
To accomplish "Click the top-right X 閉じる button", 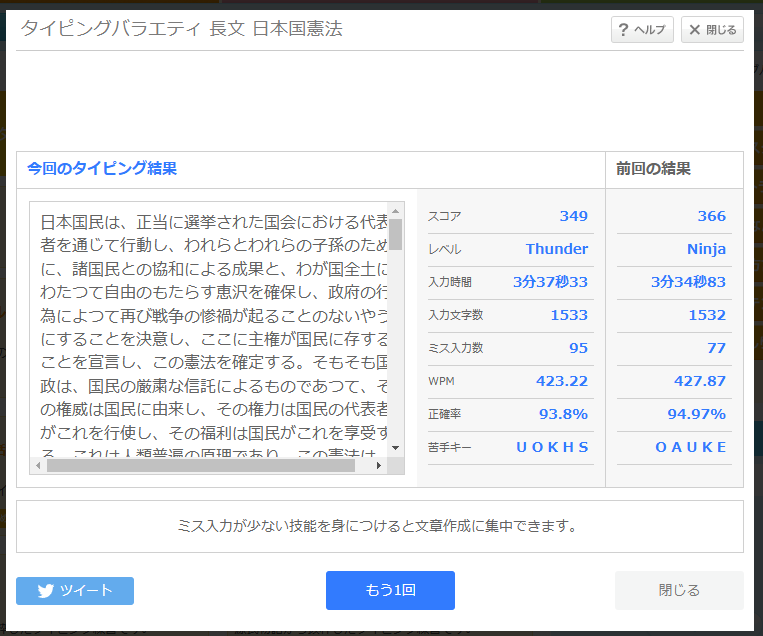I will (x=712, y=30).
